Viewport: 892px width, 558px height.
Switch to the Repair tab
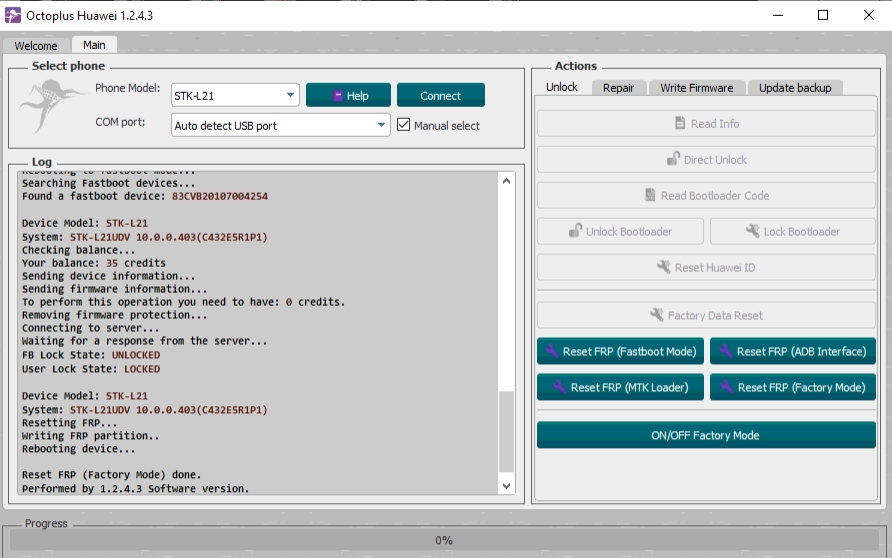pyautogui.click(x=618, y=88)
